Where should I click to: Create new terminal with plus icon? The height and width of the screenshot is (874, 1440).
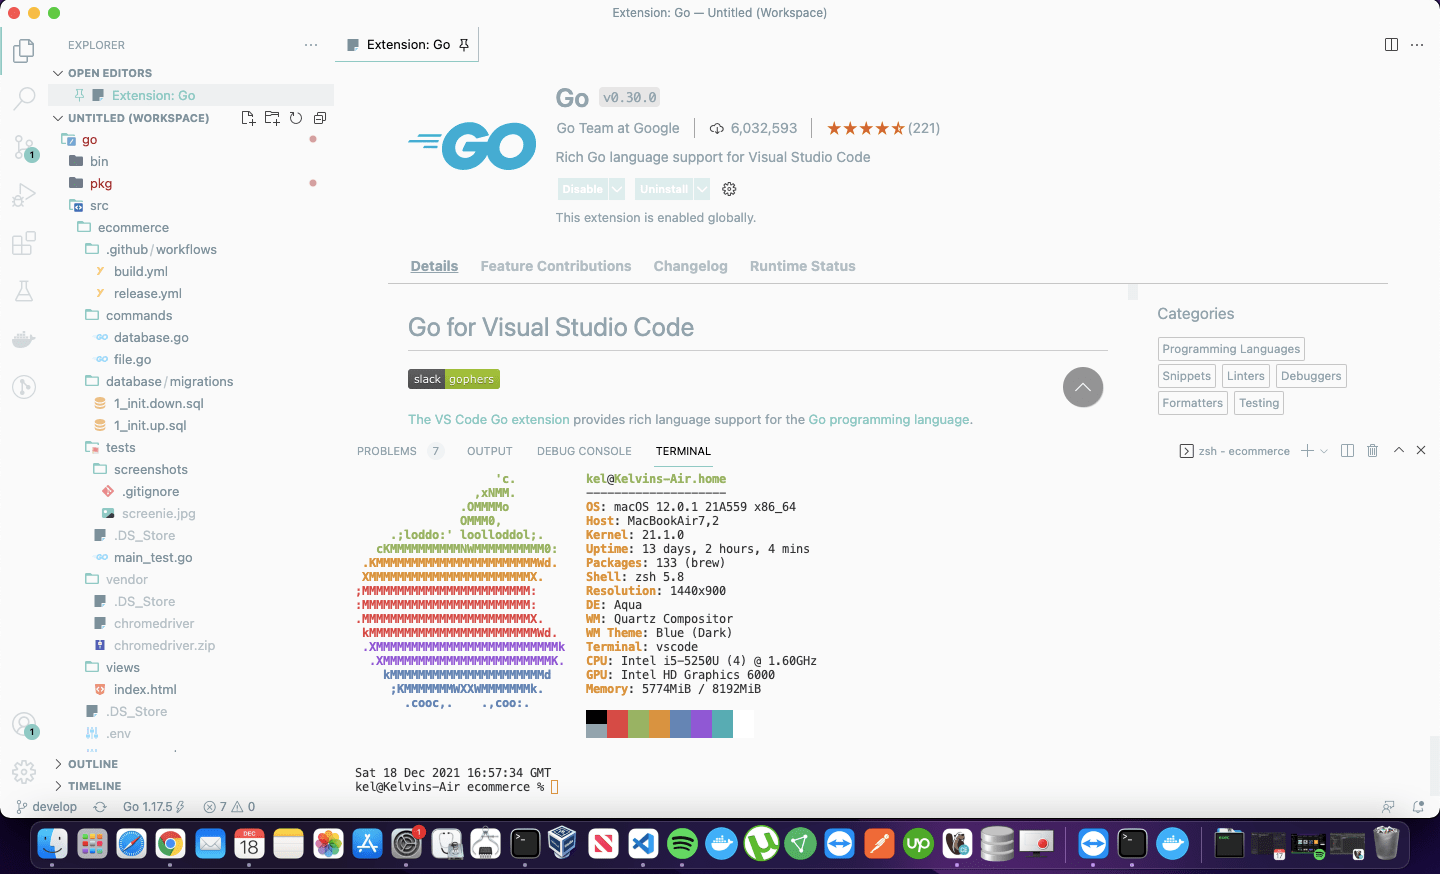1307,451
